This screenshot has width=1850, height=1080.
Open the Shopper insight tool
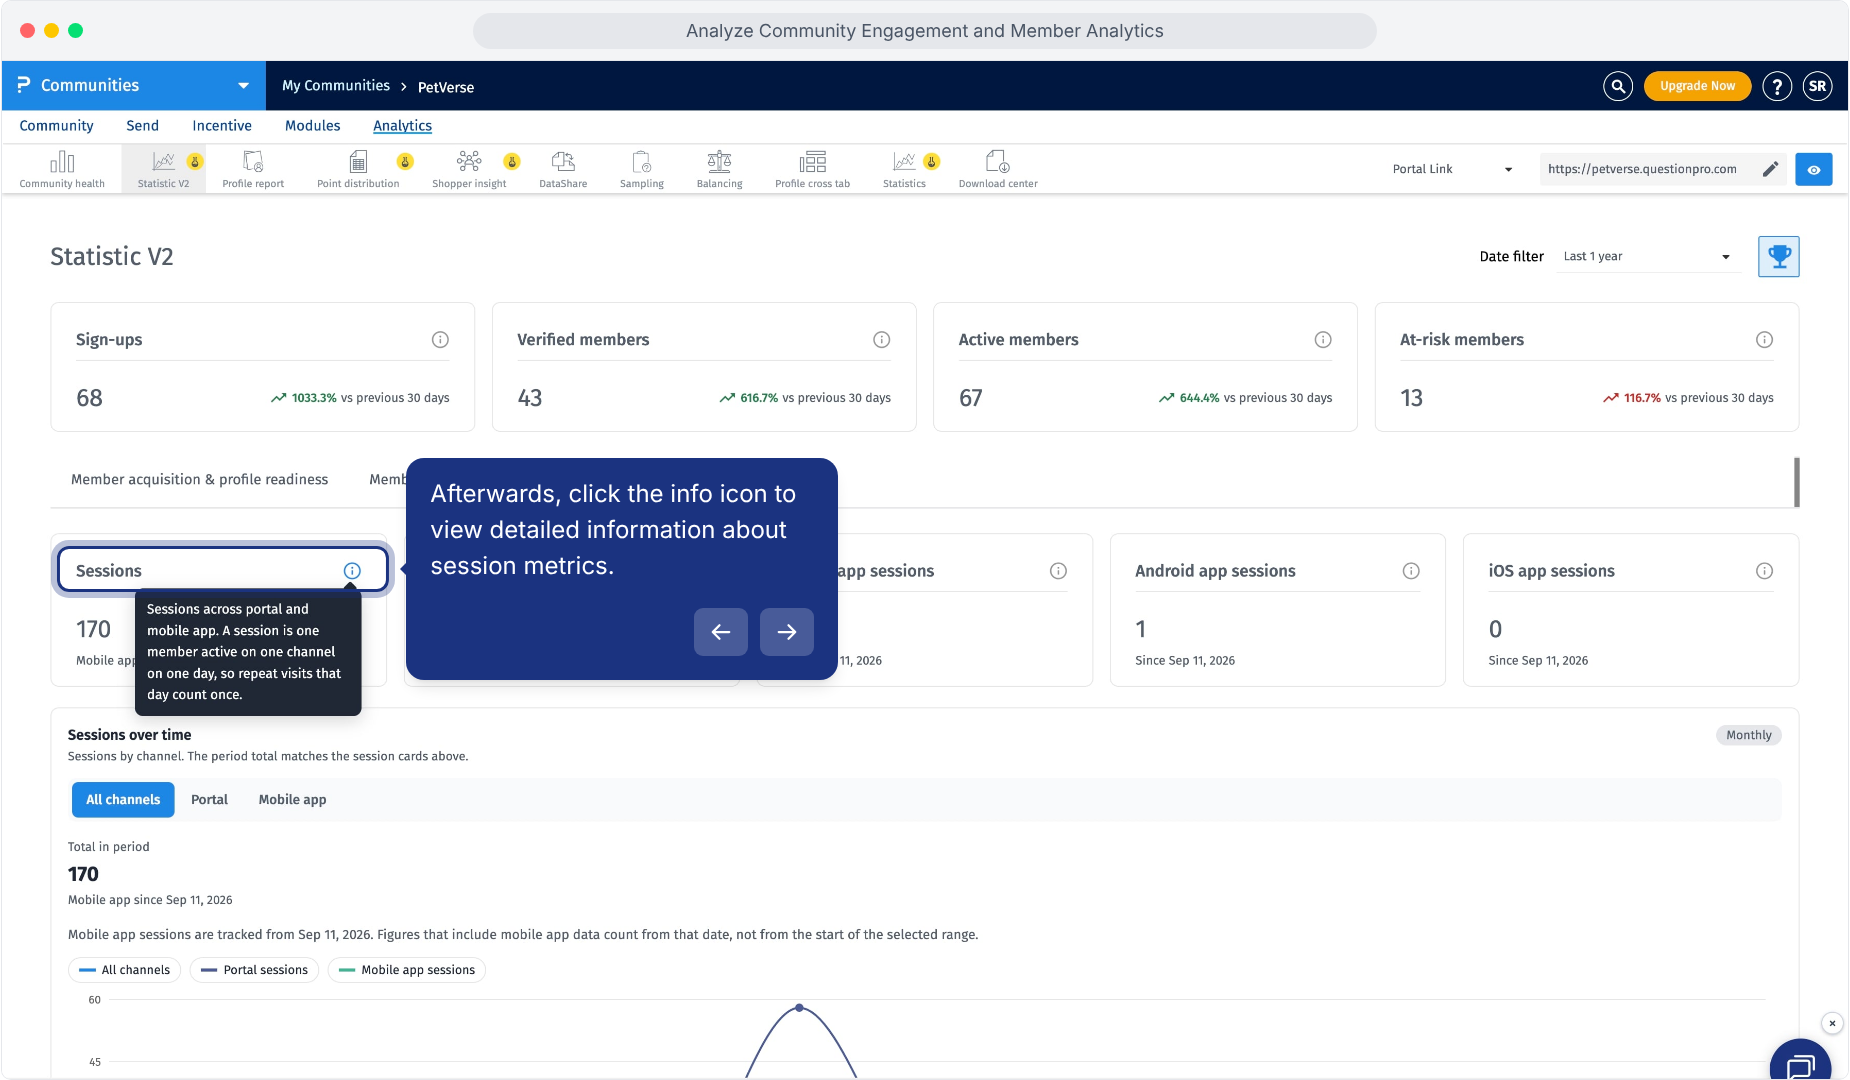tap(469, 169)
